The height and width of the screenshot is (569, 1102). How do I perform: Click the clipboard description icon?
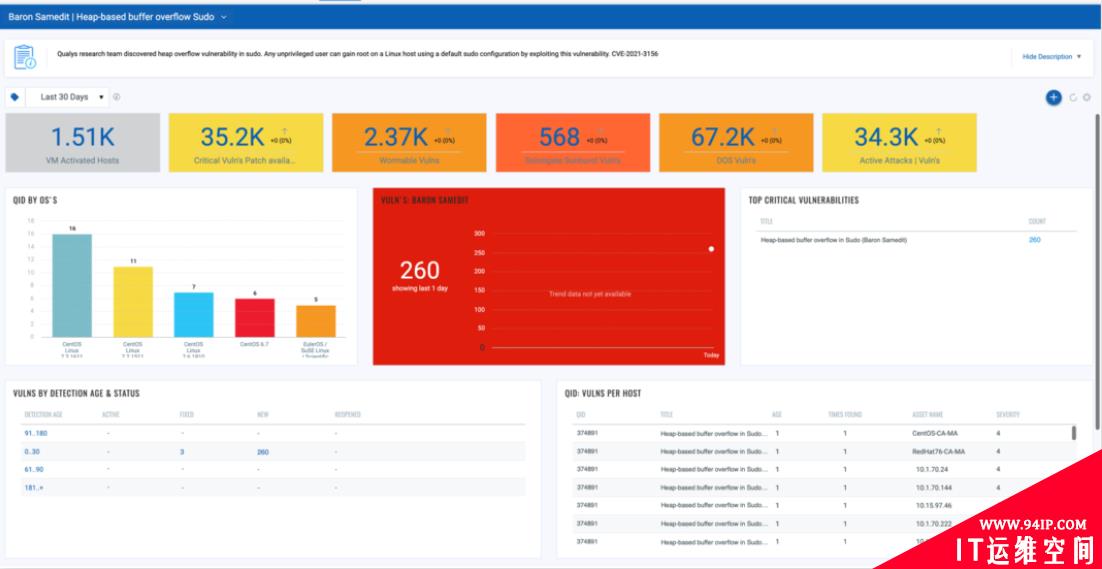pos(25,57)
